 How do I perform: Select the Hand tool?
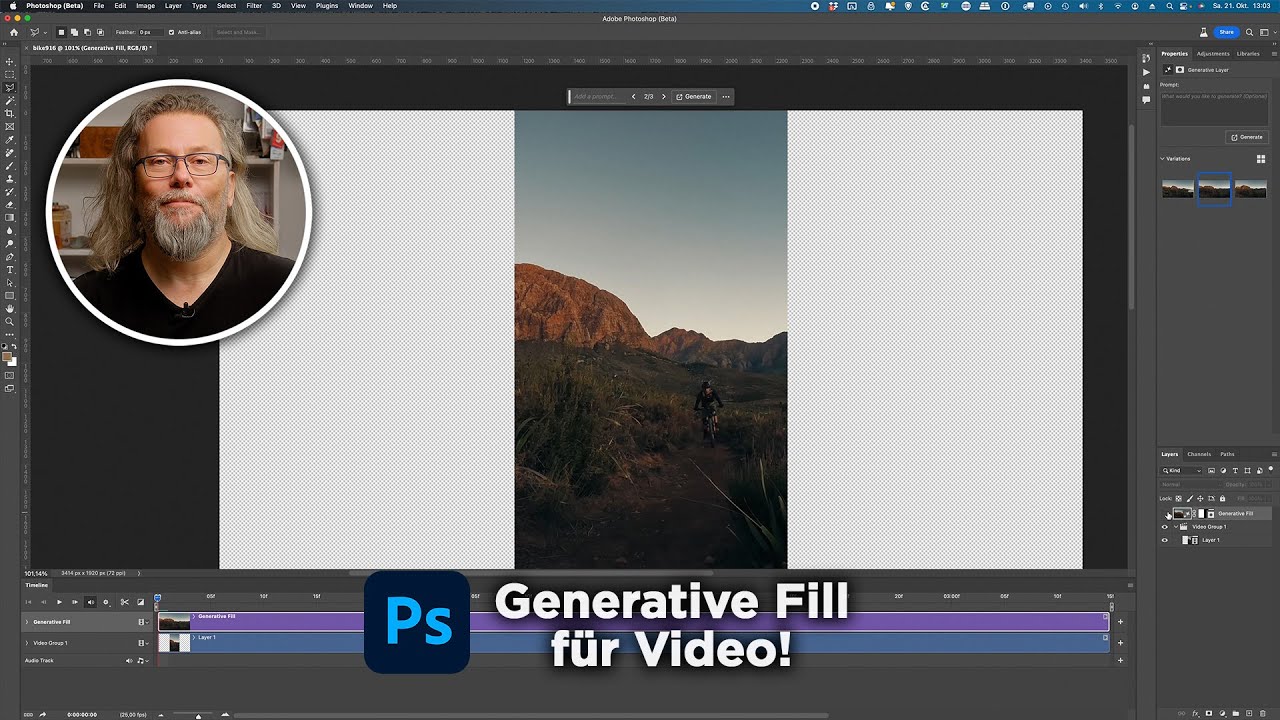(x=10, y=309)
